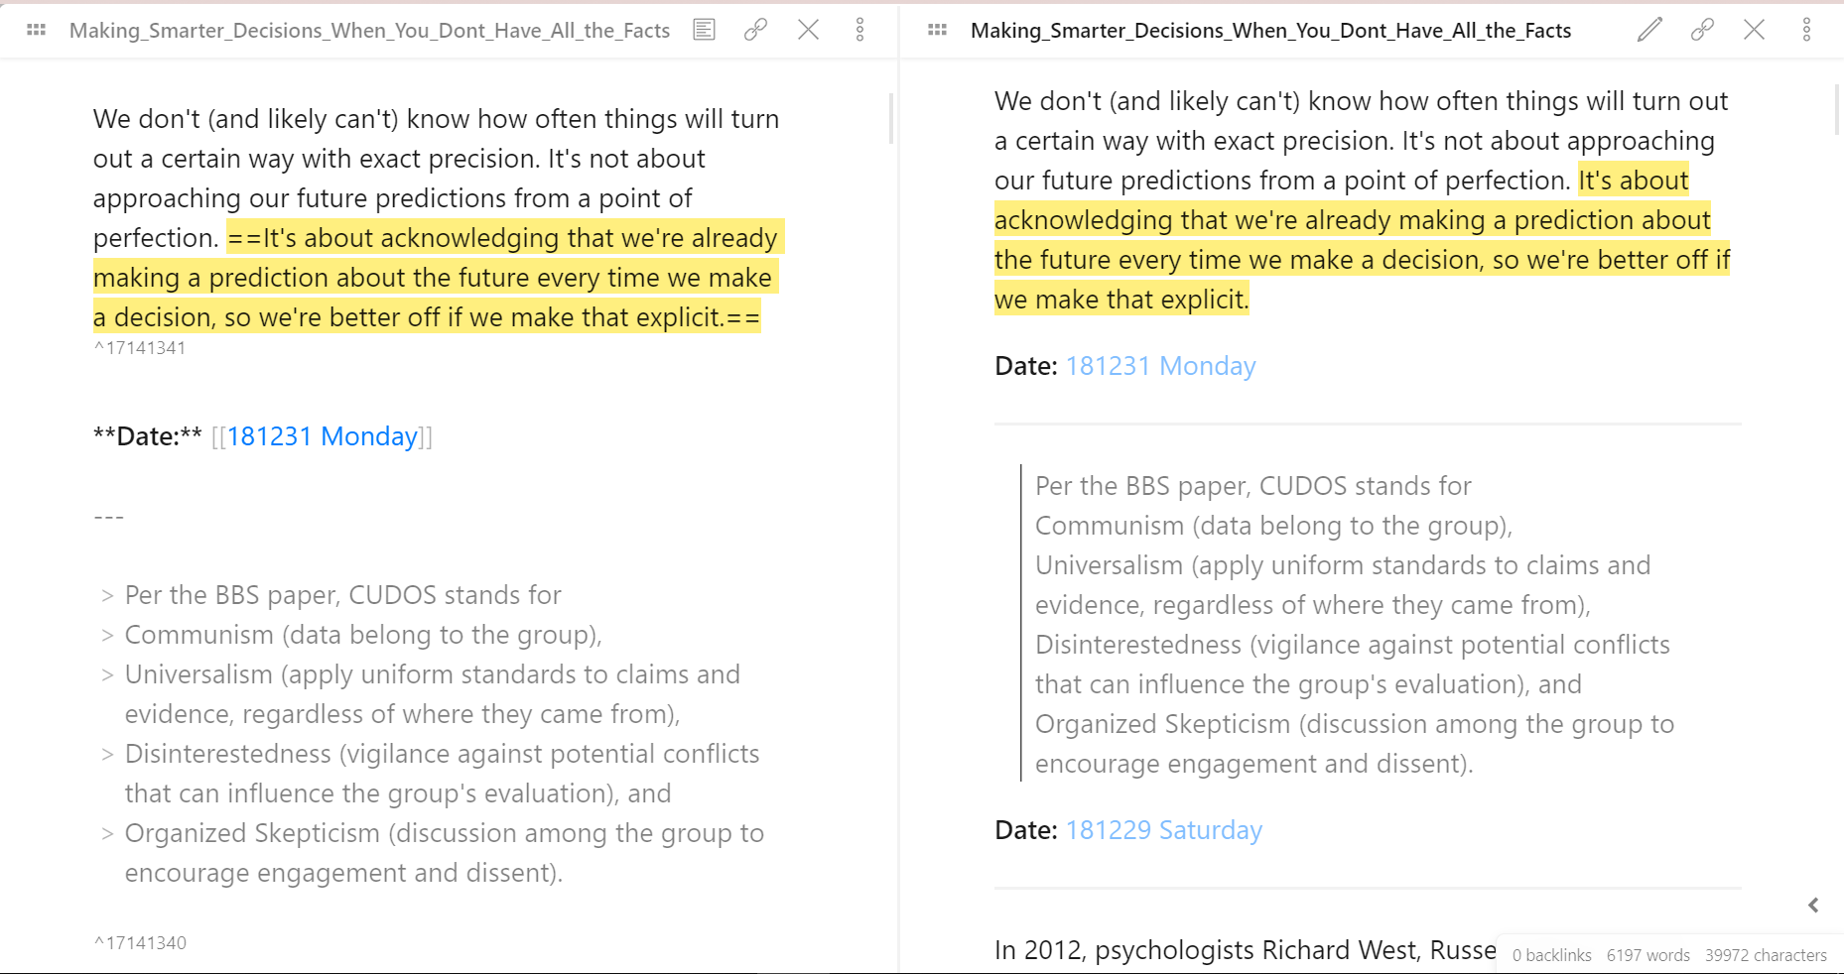Click 'Organized Skepticism' line in left editor
Image resolution: width=1844 pixels, height=974 pixels.
(x=444, y=853)
